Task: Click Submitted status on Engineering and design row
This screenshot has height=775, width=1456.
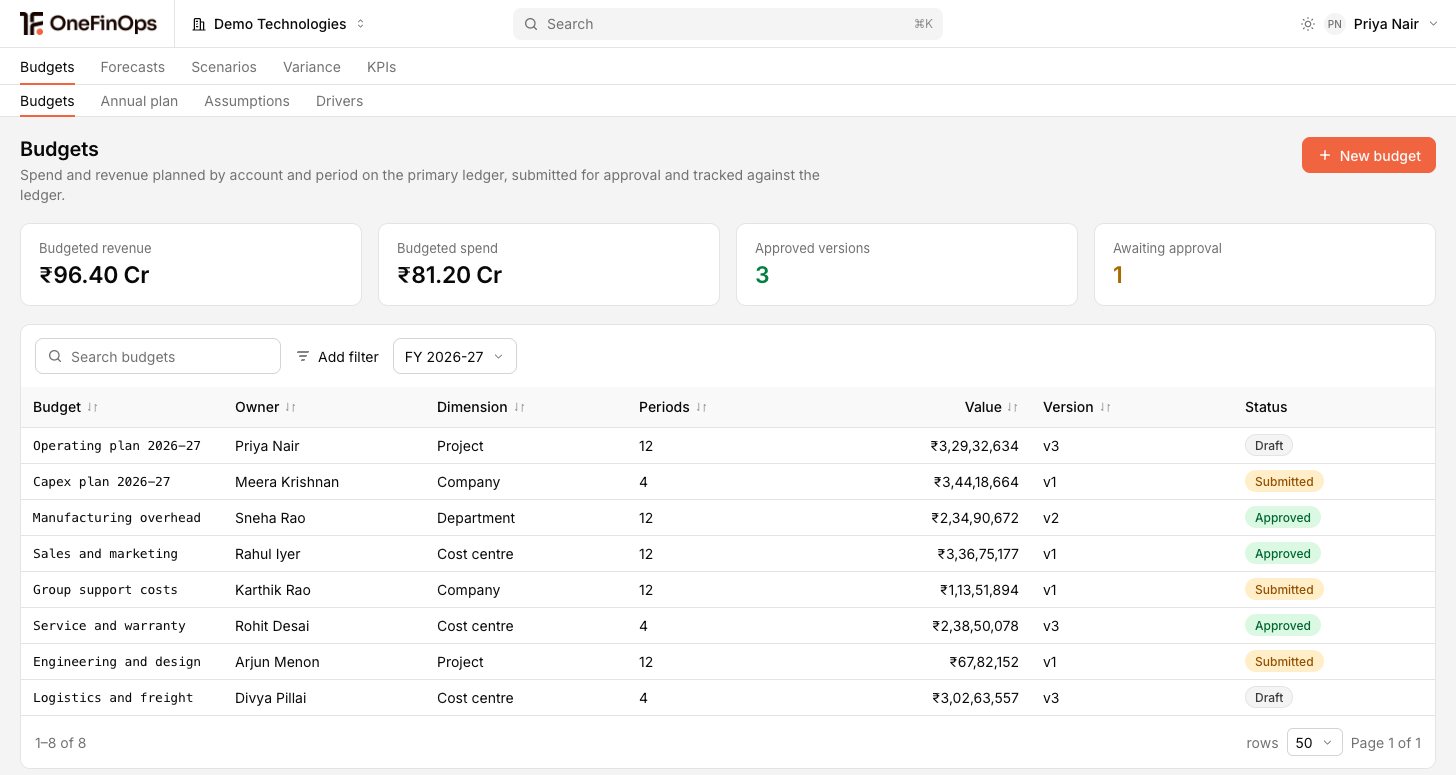Action: (1284, 662)
